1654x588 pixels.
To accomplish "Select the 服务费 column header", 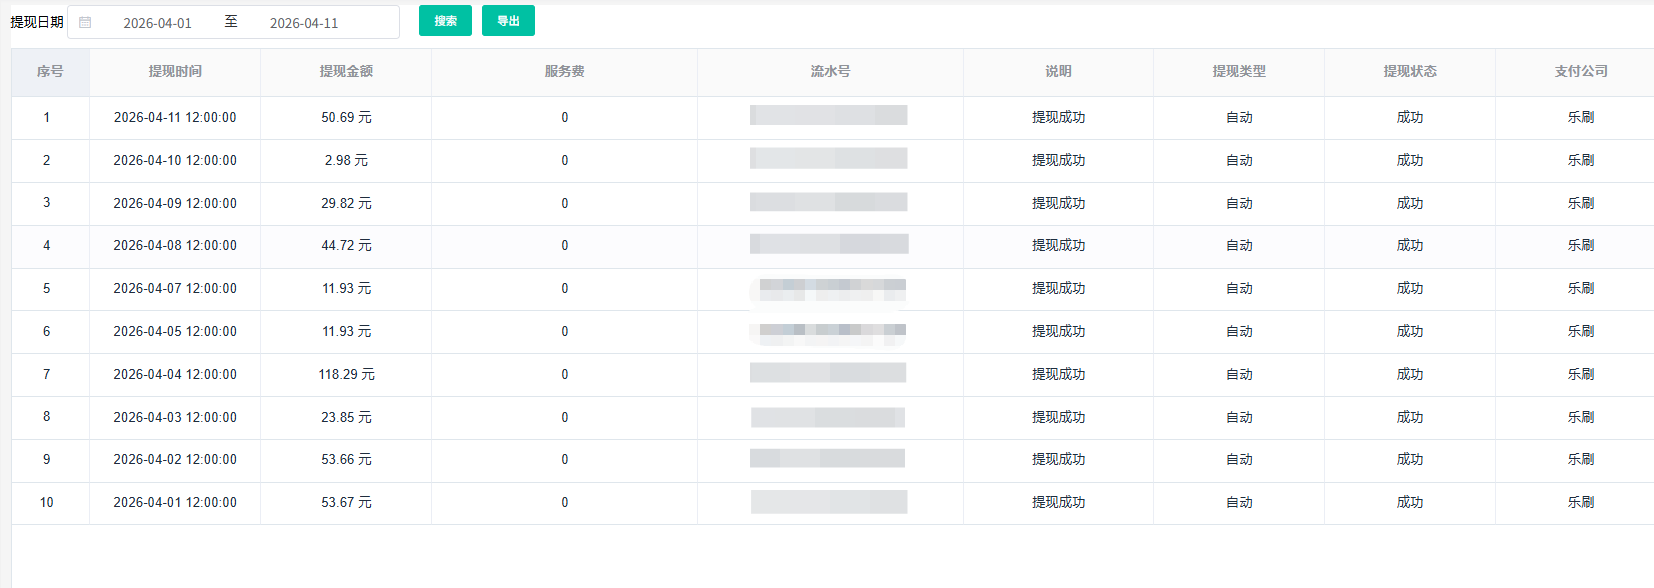I will coord(564,71).
